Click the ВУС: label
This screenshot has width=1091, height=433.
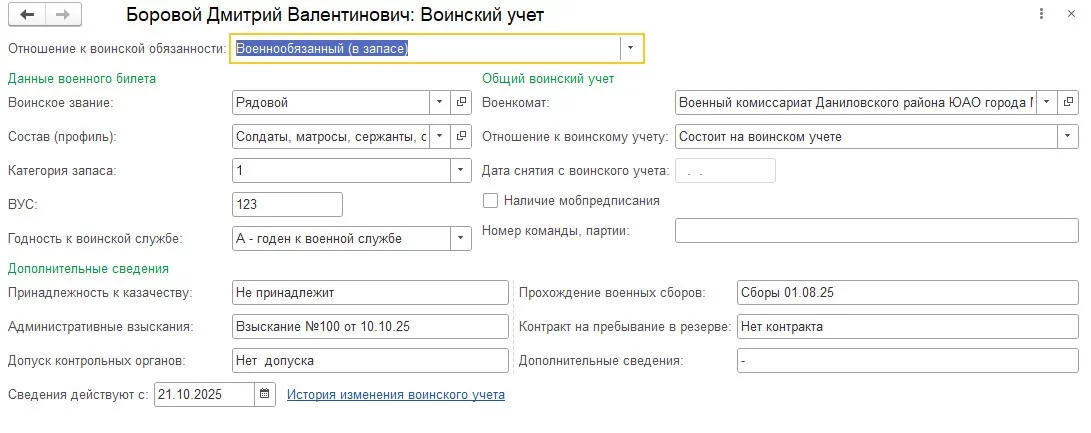21,205
